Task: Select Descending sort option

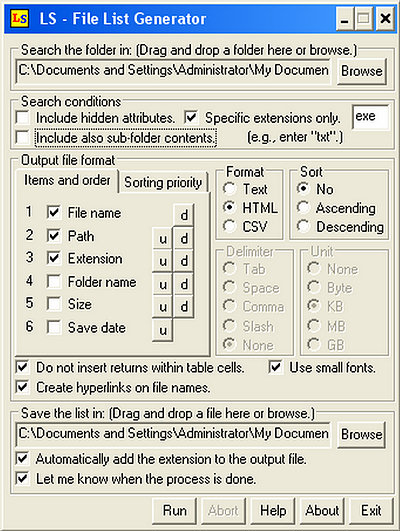Action: [x=303, y=226]
